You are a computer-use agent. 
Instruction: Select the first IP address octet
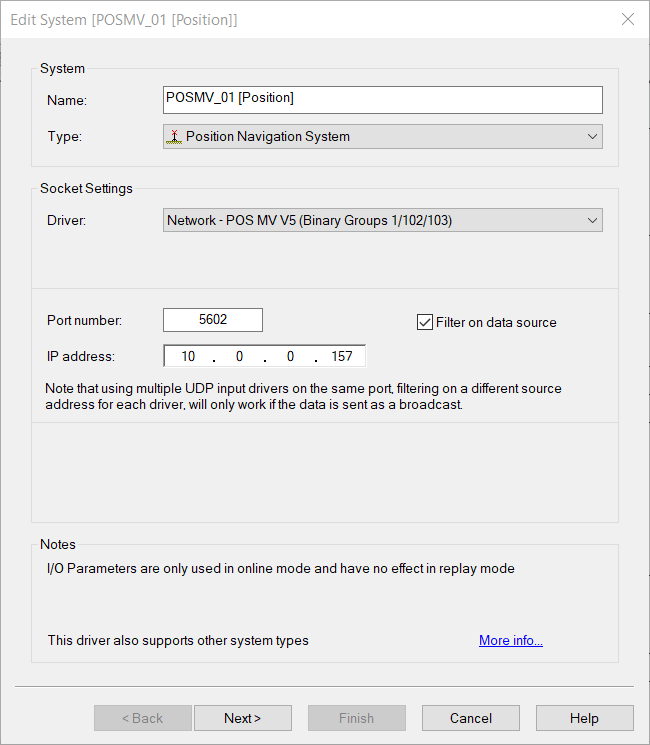pyautogui.click(x=189, y=356)
